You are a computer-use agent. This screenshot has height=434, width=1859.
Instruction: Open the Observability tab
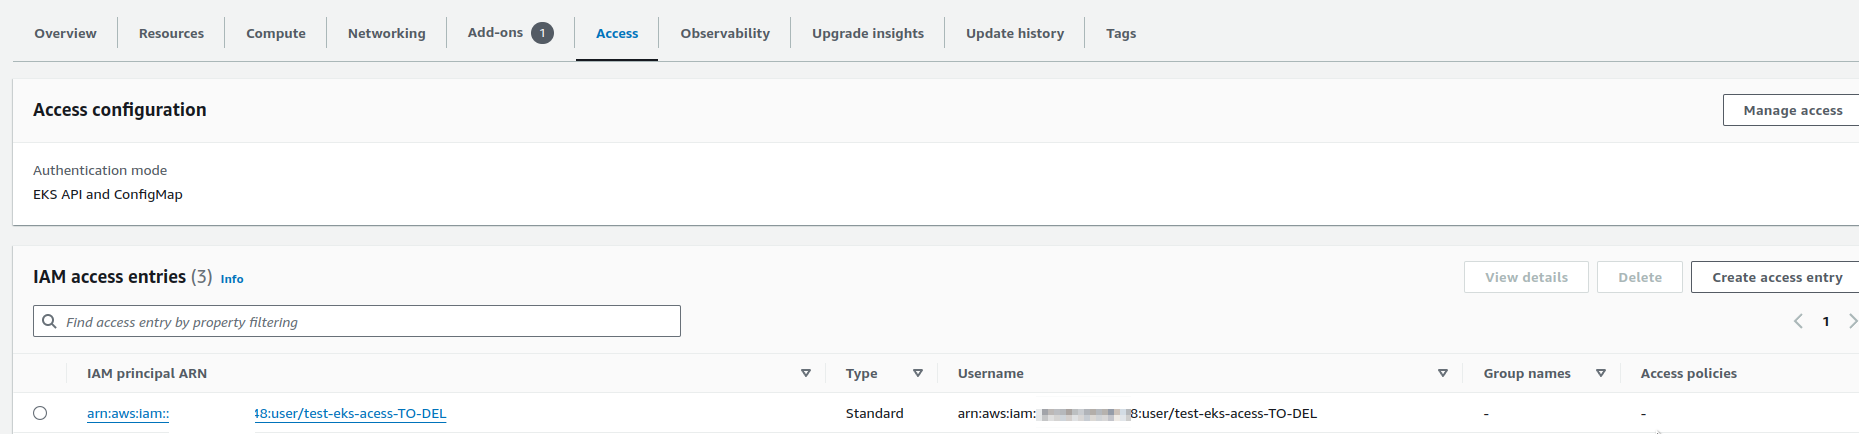[x=725, y=33]
